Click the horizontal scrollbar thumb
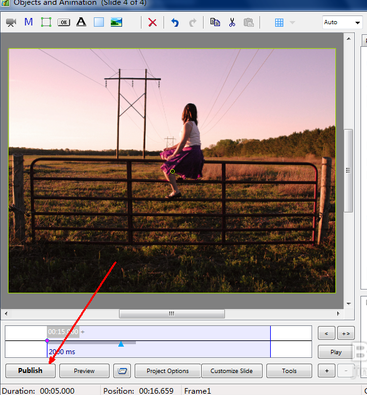 tap(172, 314)
